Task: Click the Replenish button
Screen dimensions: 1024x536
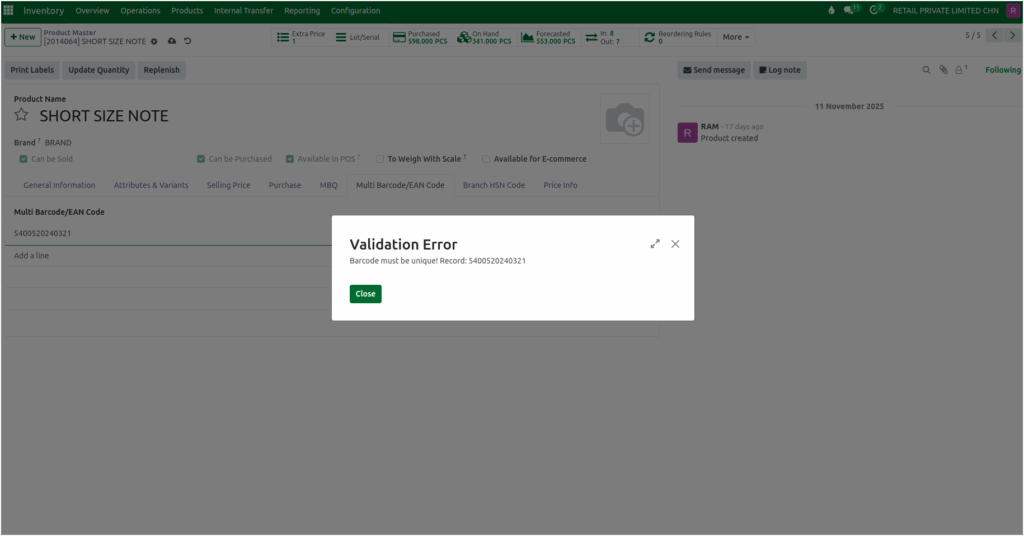Action: click(x=161, y=70)
